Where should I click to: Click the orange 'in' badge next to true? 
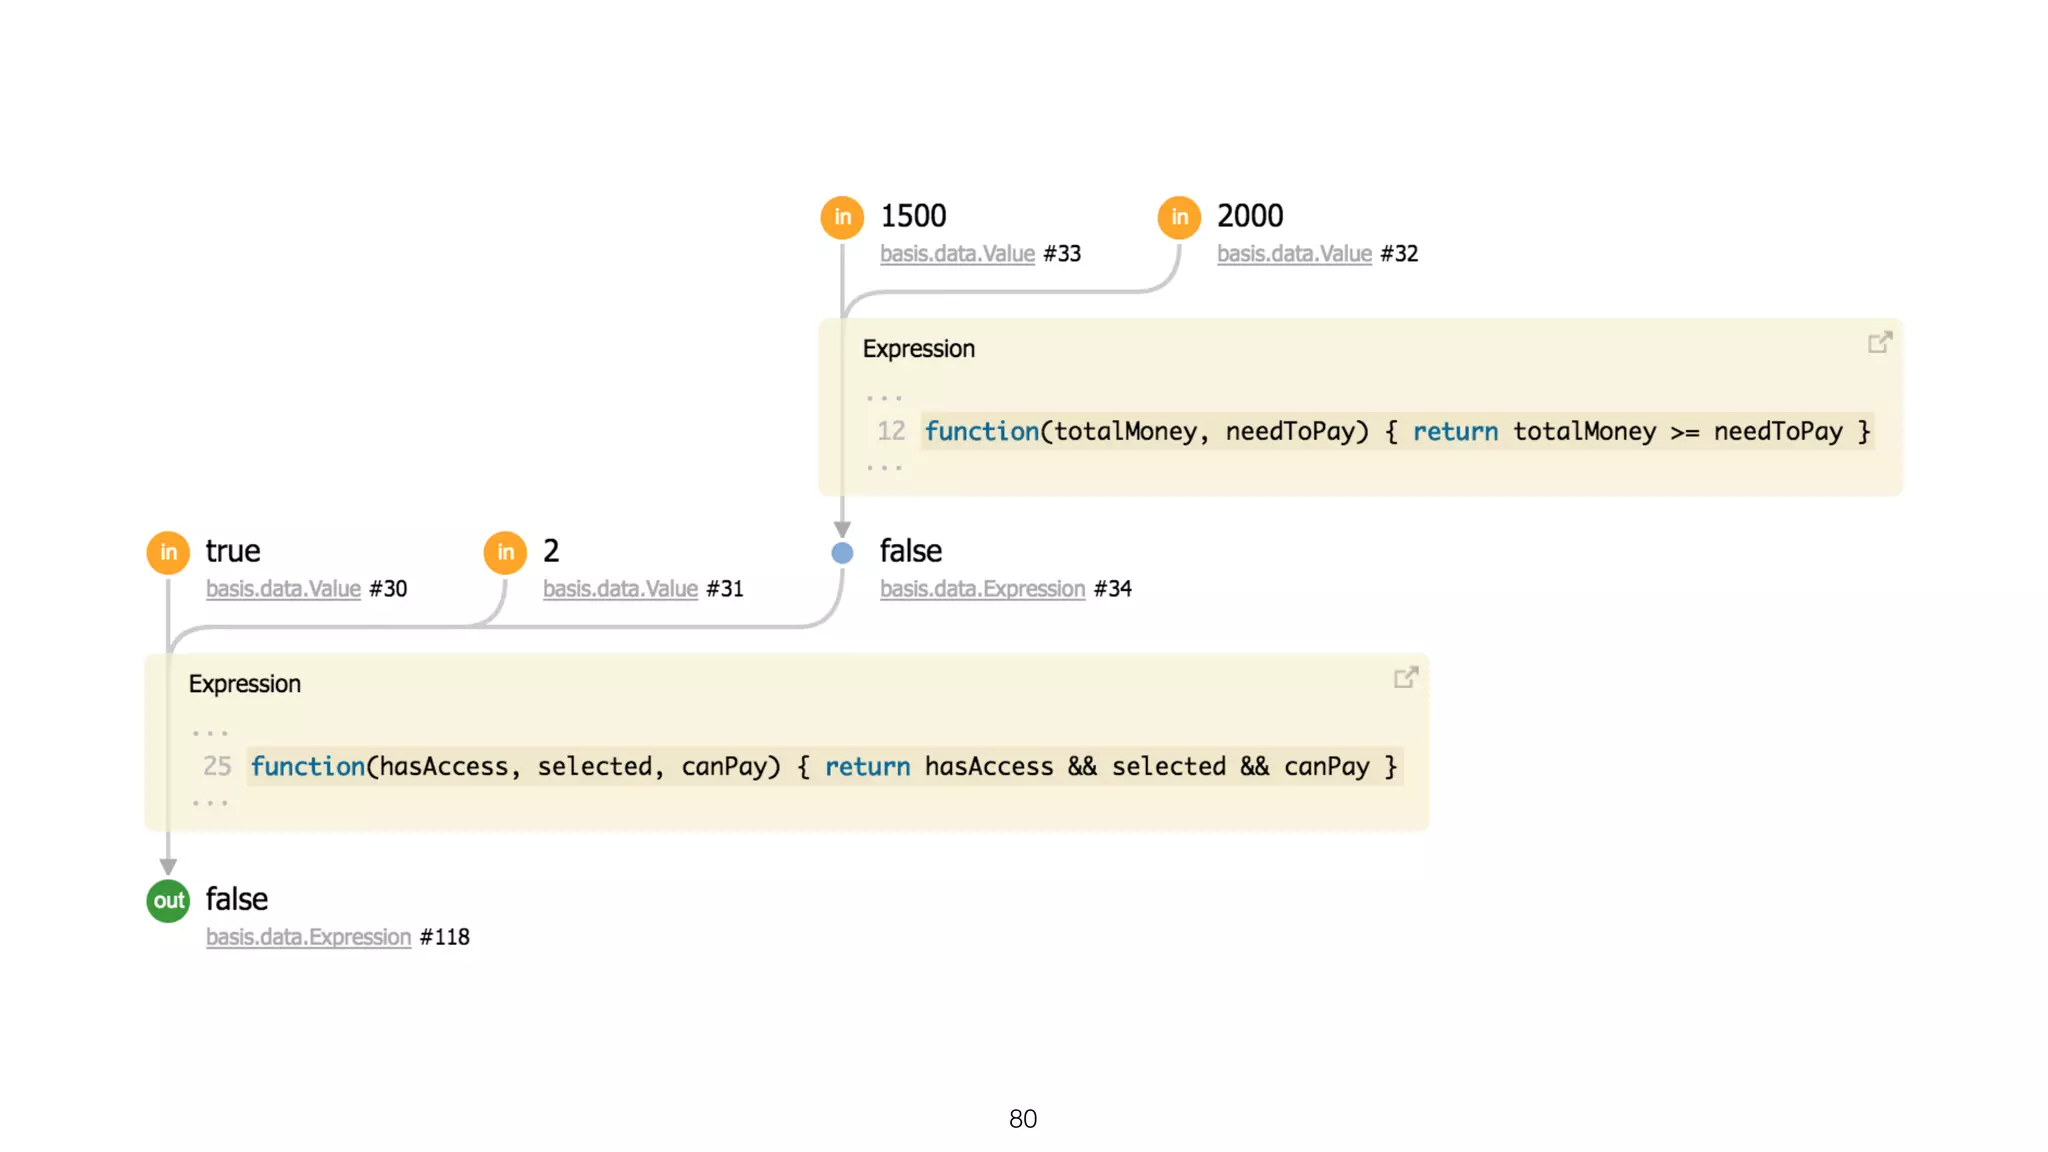coord(168,552)
